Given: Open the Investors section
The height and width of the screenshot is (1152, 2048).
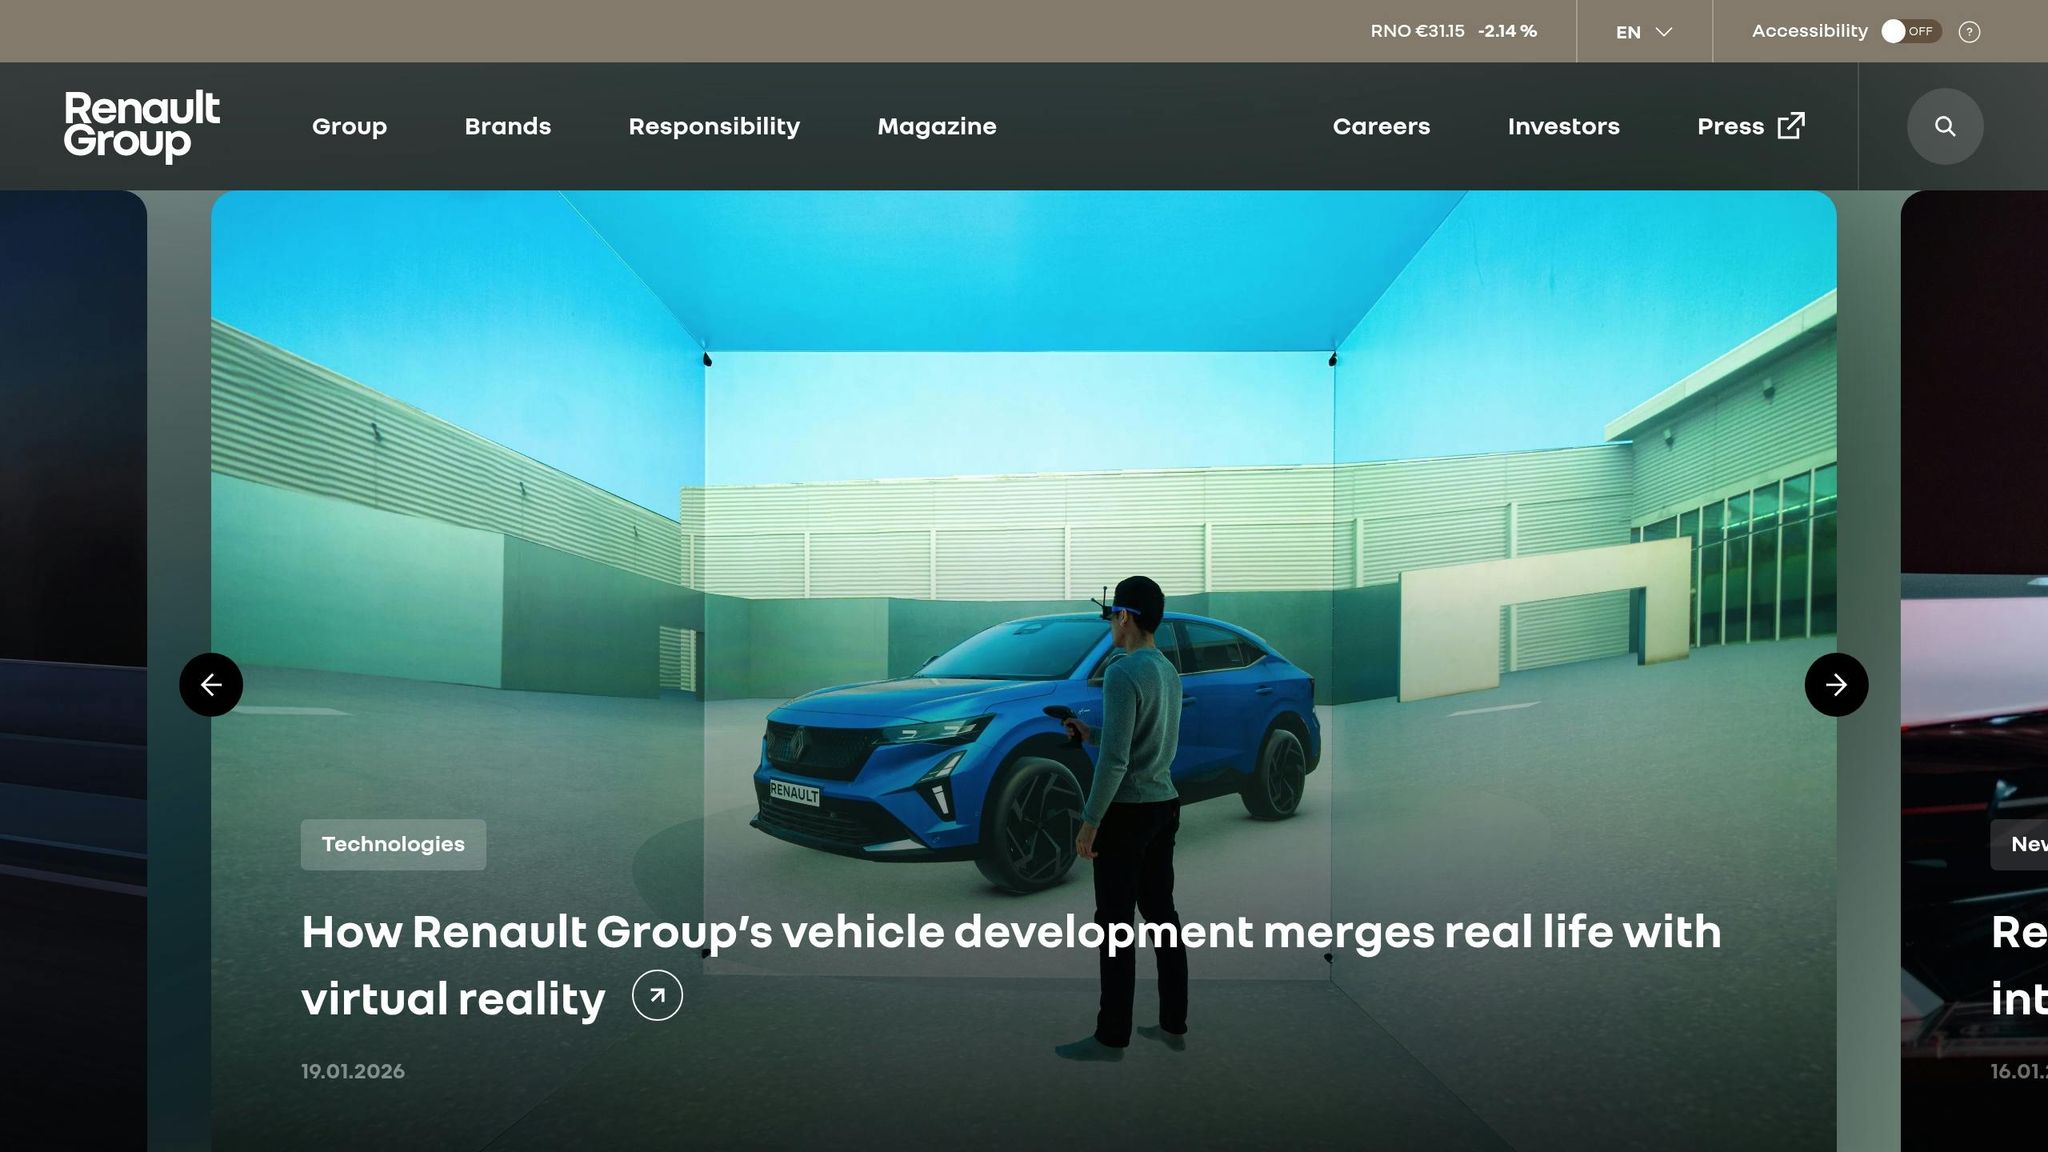Looking at the screenshot, I should 1563,126.
